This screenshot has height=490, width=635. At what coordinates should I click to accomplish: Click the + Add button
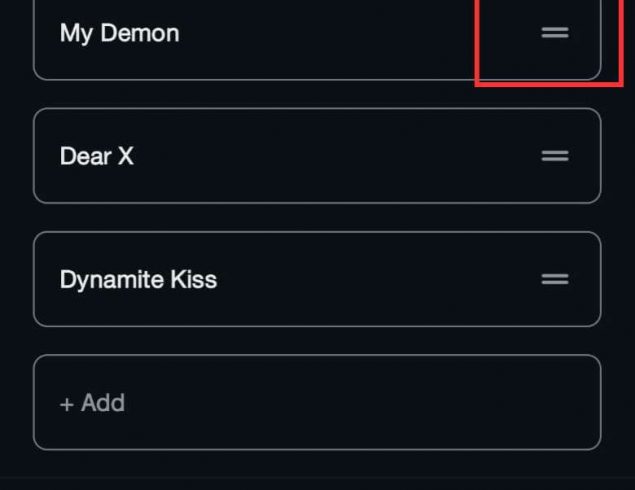point(92,403)
